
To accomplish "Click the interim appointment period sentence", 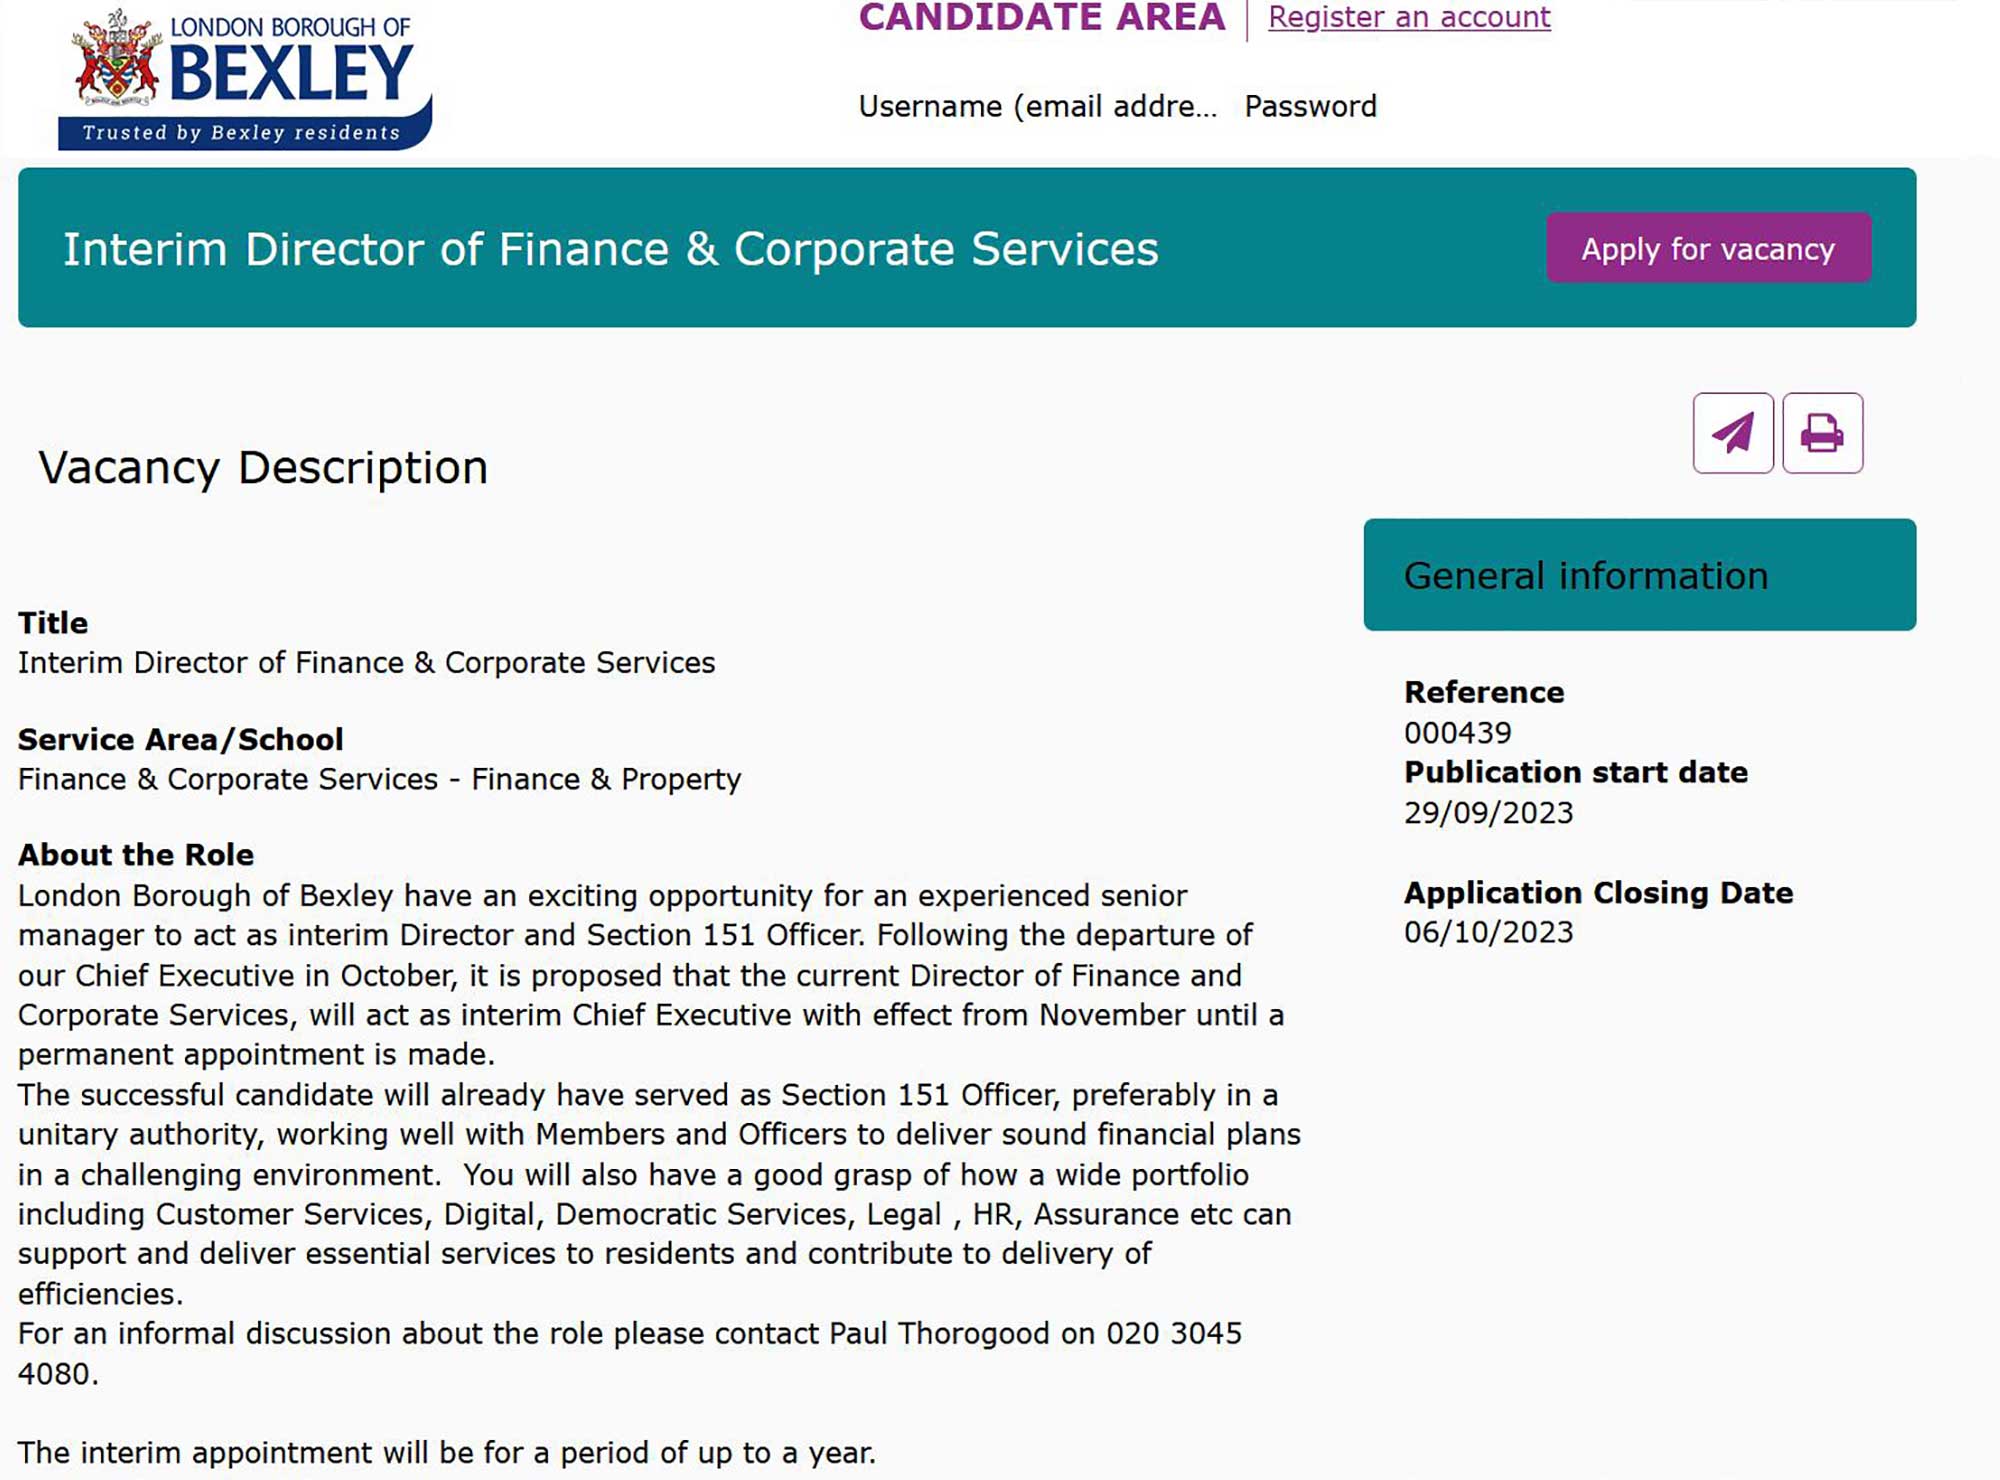I will coord(446,1452).
